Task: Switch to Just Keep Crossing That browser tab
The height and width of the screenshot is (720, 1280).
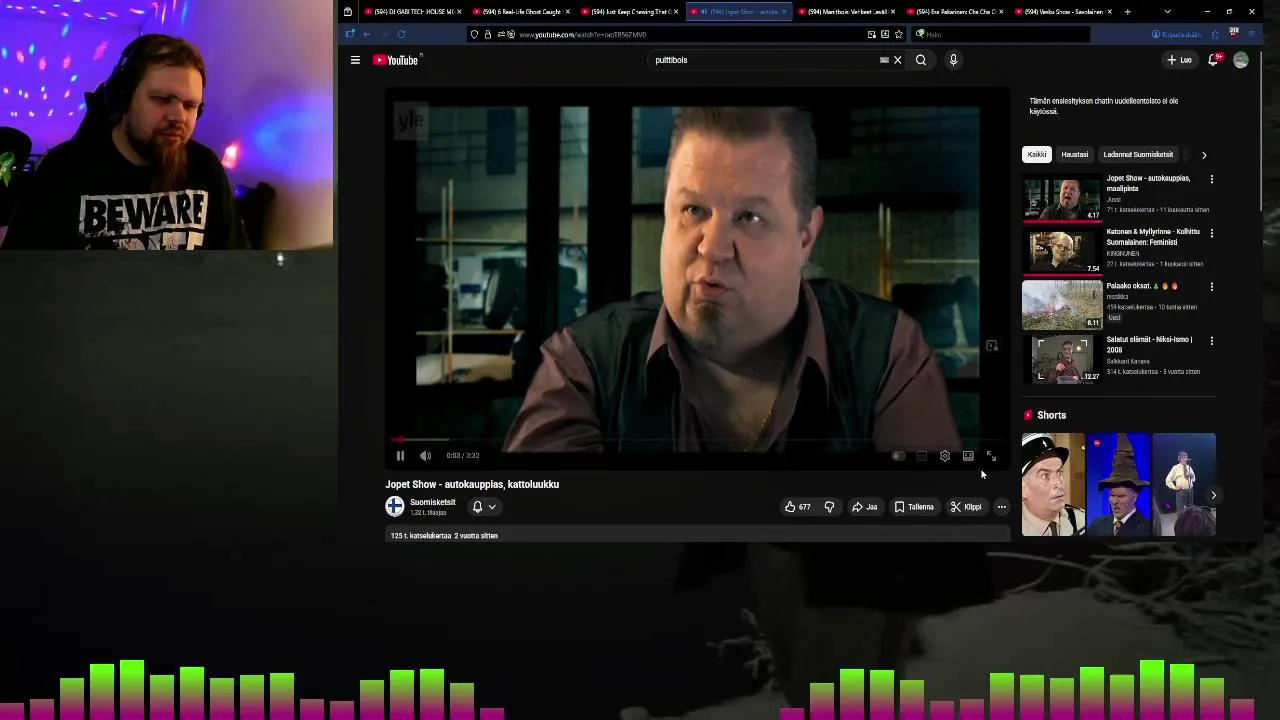Action: click(x=630, y=12)
